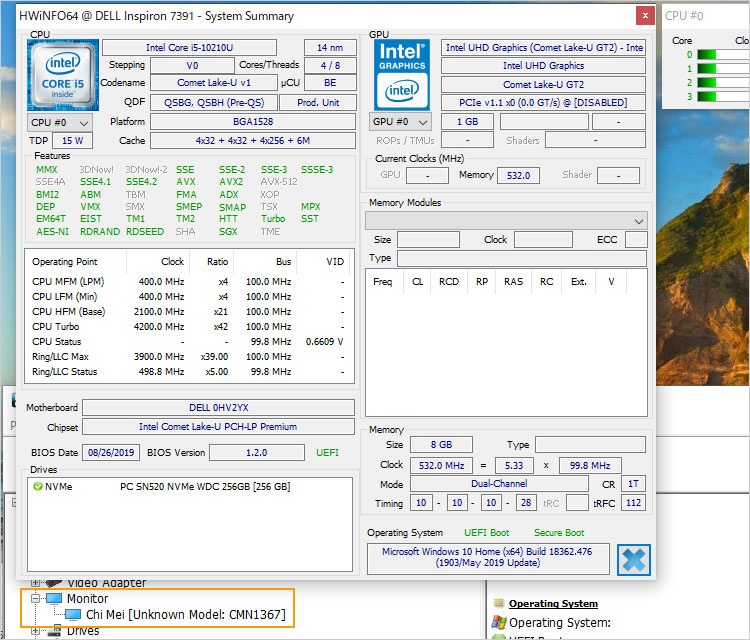This screenshot has height=640, width=750.
Task: Expand the Drives tree node in main window
Action: (35, 631)
